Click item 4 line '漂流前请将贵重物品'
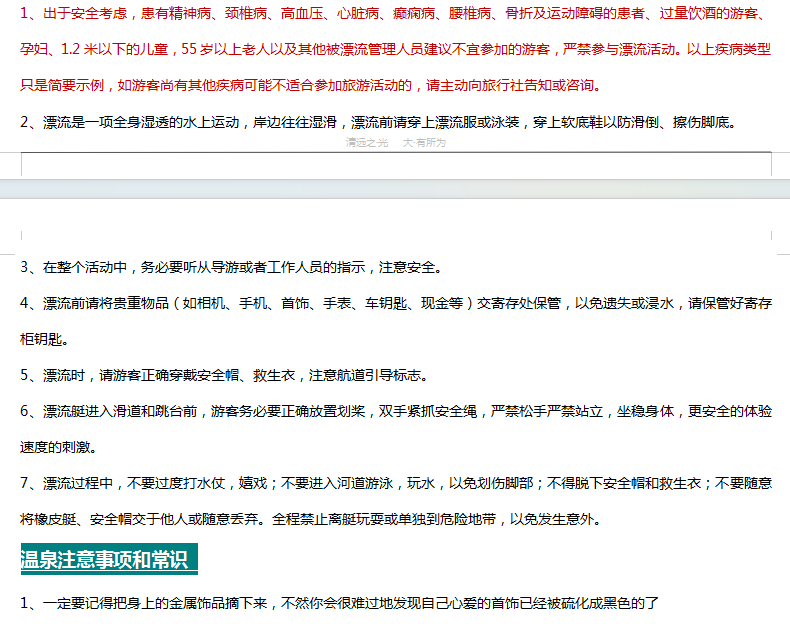790x629 pixels. 396,303
